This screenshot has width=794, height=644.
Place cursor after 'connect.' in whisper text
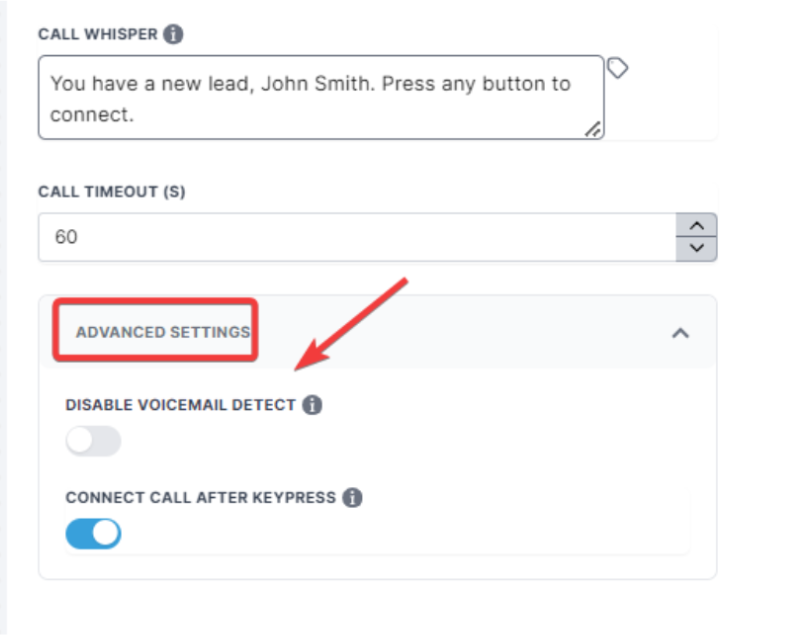[135, 115]
